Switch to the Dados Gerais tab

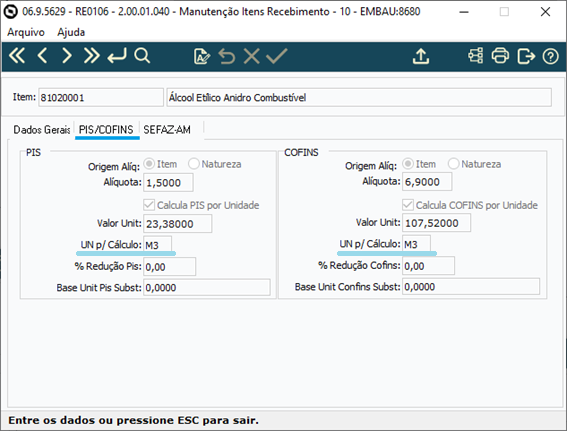42,129
